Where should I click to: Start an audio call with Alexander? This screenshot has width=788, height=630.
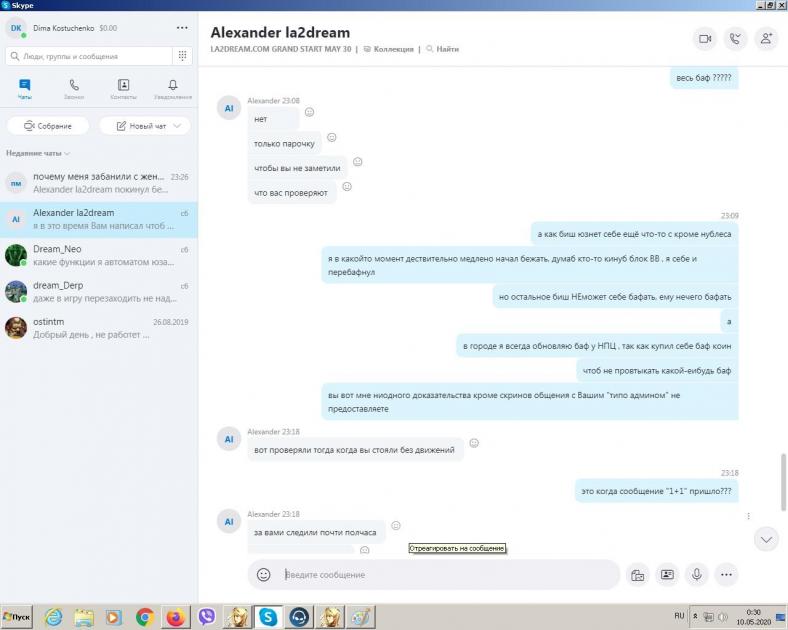point(736,39)
